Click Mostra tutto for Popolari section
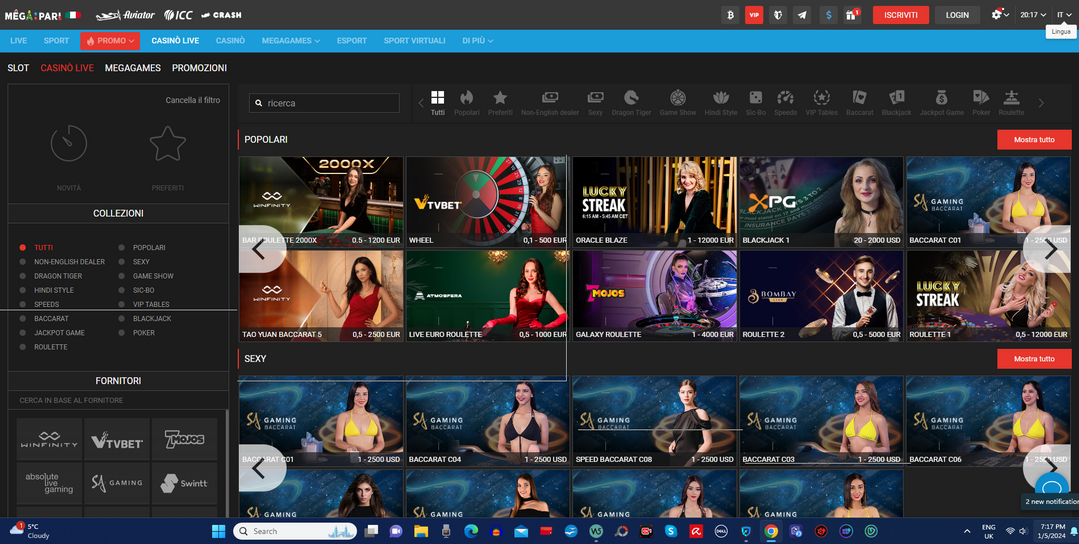 click(x=1034, y=140)
